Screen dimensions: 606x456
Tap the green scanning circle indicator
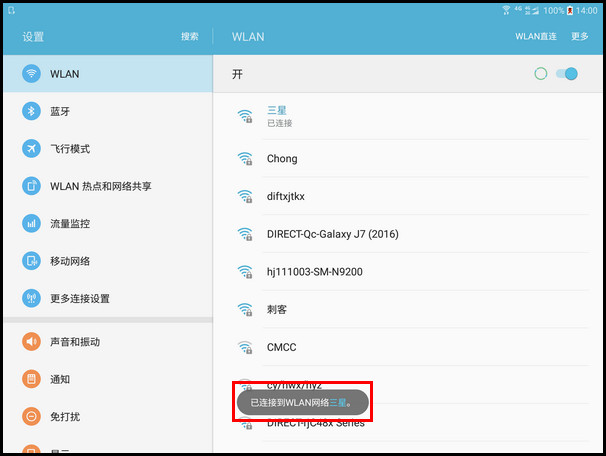541,73
